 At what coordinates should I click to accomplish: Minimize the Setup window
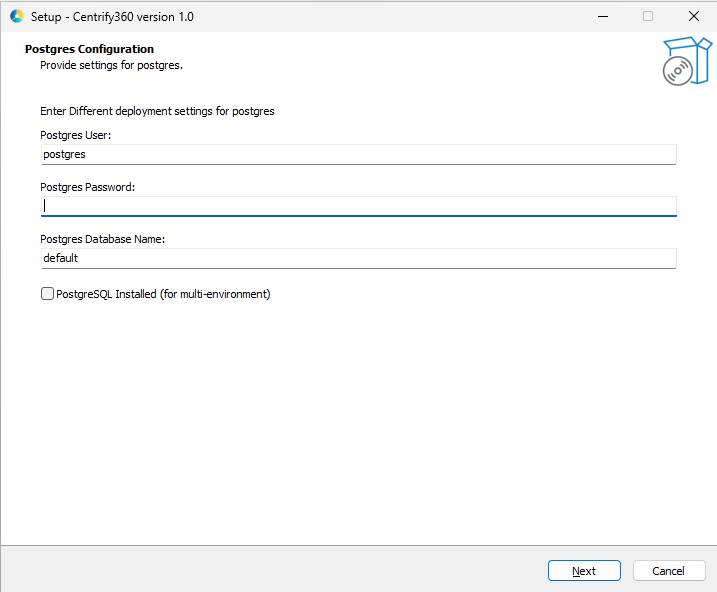tap(603, 16)
